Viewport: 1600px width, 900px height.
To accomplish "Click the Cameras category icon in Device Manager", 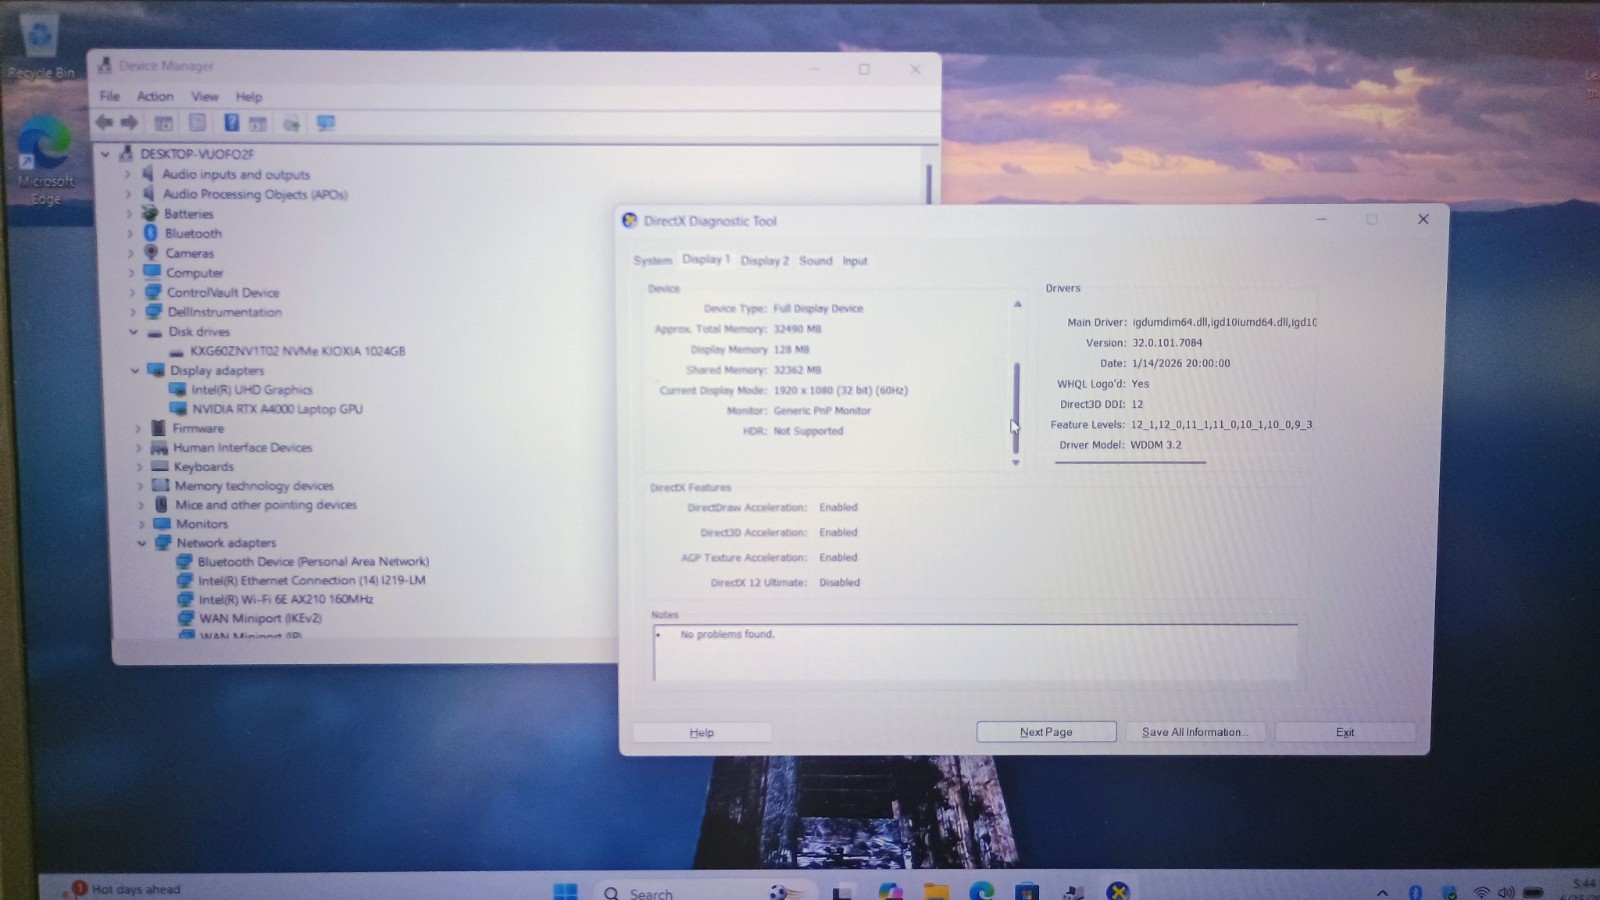I will click(151, 252).
